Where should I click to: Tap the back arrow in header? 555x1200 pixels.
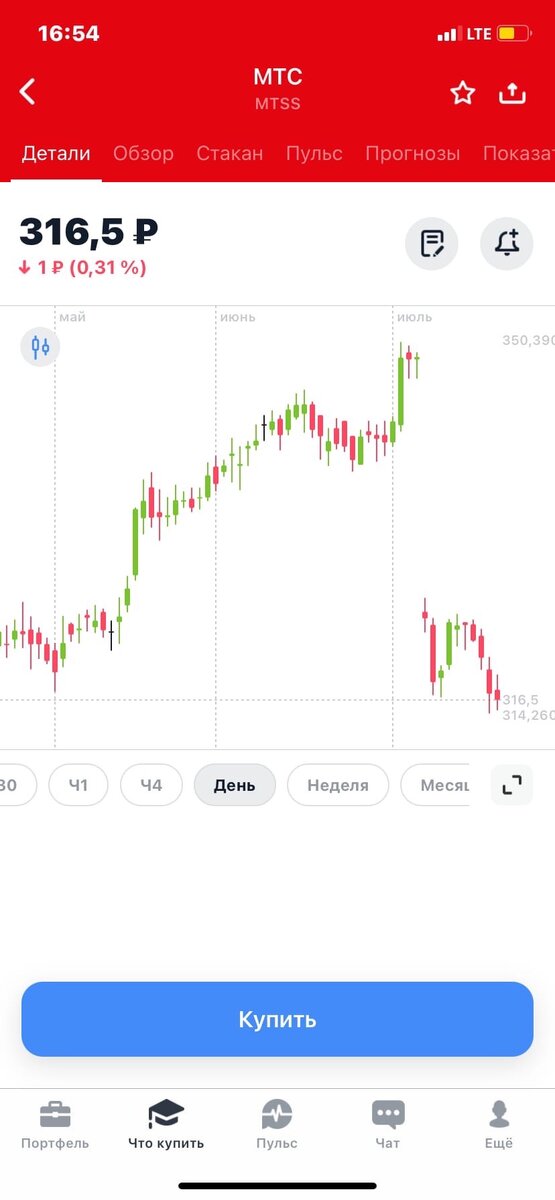(x=28, y=92)
